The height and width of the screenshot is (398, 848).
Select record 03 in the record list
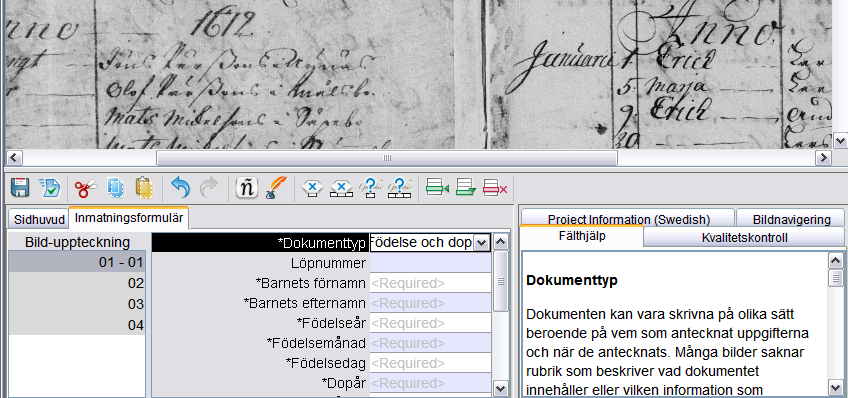click(x=77, y=304)
